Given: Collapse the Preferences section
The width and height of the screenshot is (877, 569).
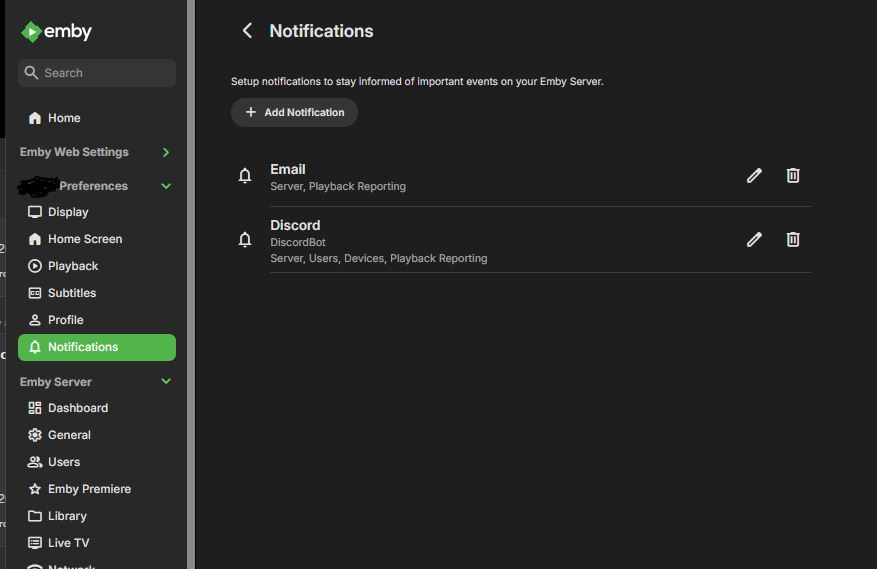Looking at the screenshot, I should (166, 186).
